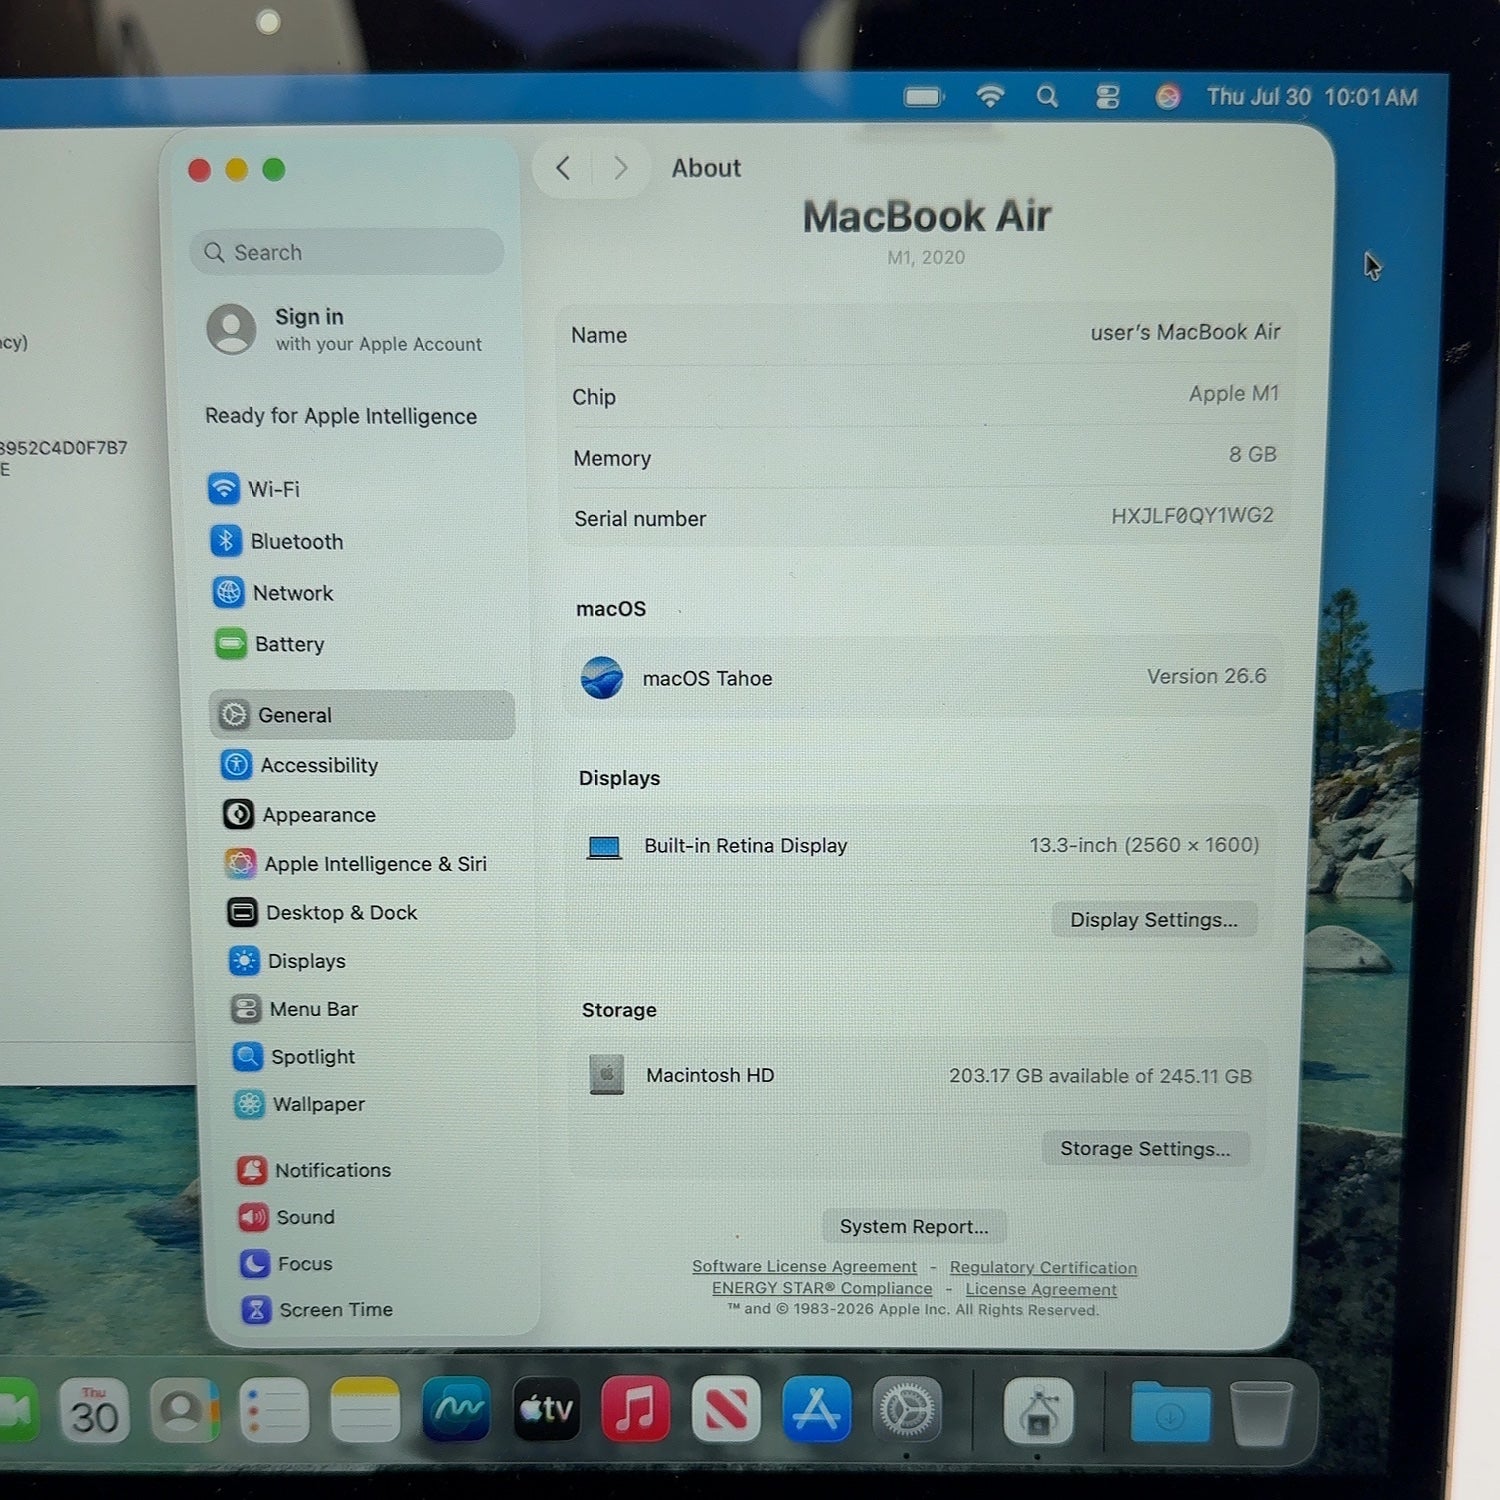The image size is (1500, 1500).
Task: Launch Freeform from the Dock
Action: click(x=456, y=1410)
